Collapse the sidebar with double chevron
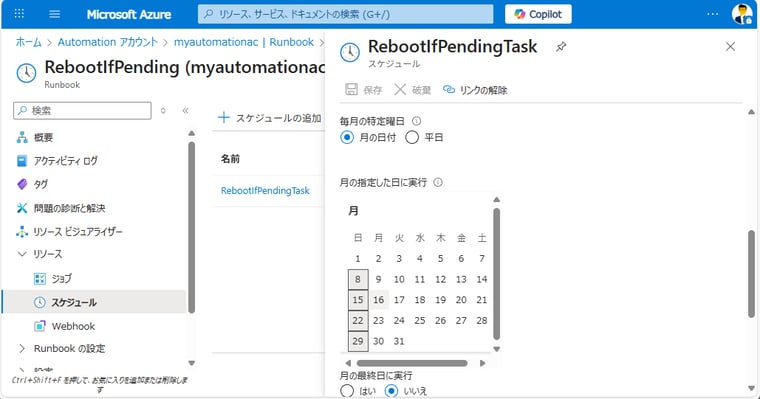This screenshot has height=399, width=760. coord(185,111)
